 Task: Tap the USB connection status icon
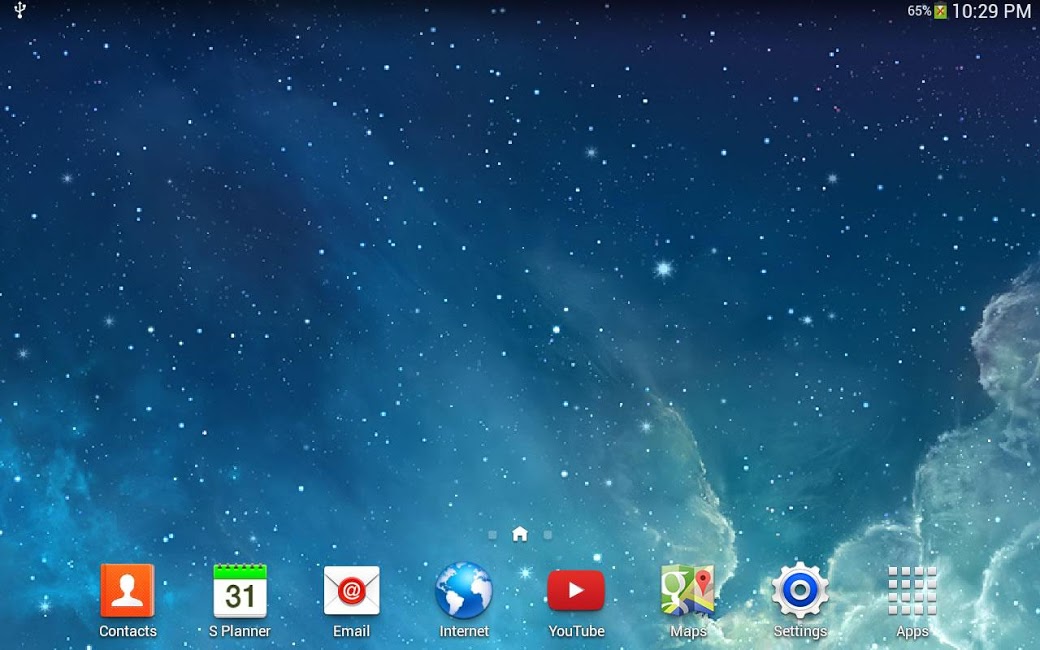[19, 11]
